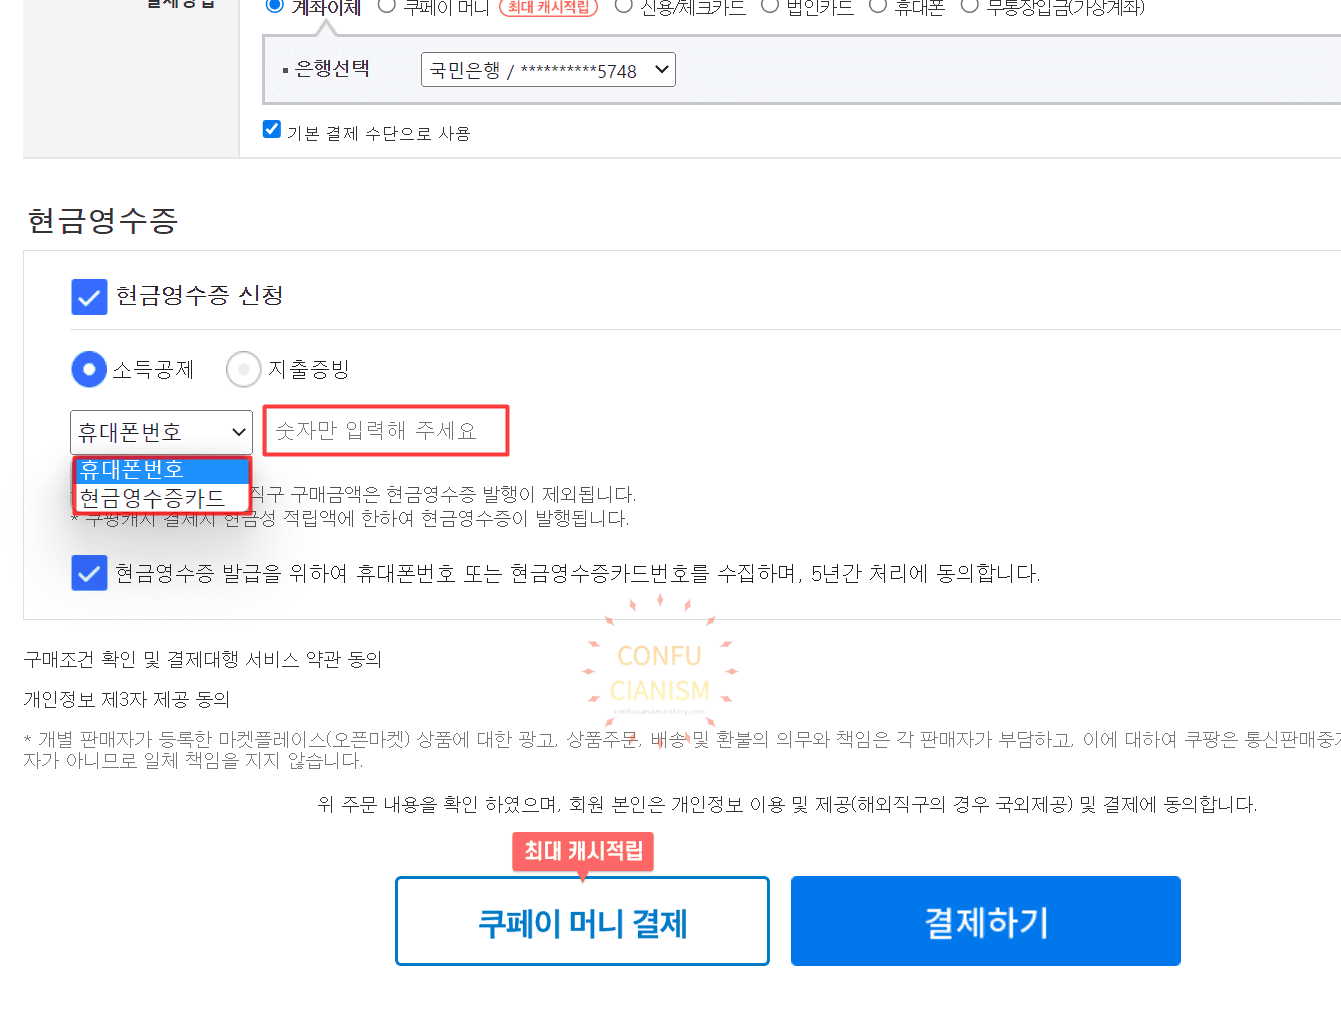Open 구매조건 확인 및 결제대행 서비스 약관 동의
Viewport: 1341px width, 1019px height.
point(203,659)
